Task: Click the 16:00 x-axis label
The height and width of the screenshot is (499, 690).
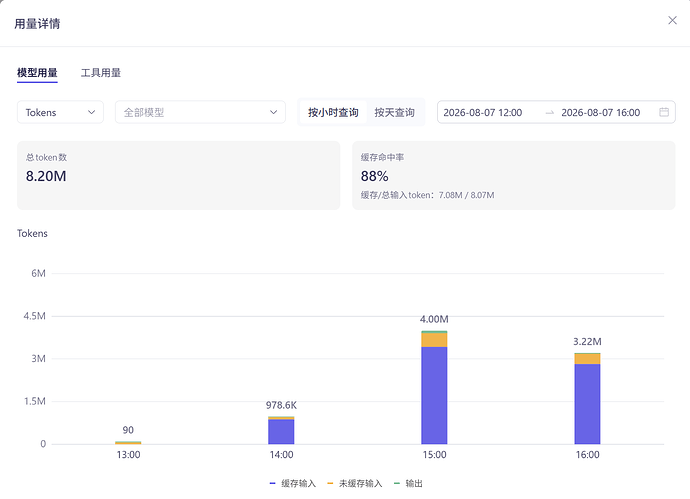Action: (x=587, y=455)
